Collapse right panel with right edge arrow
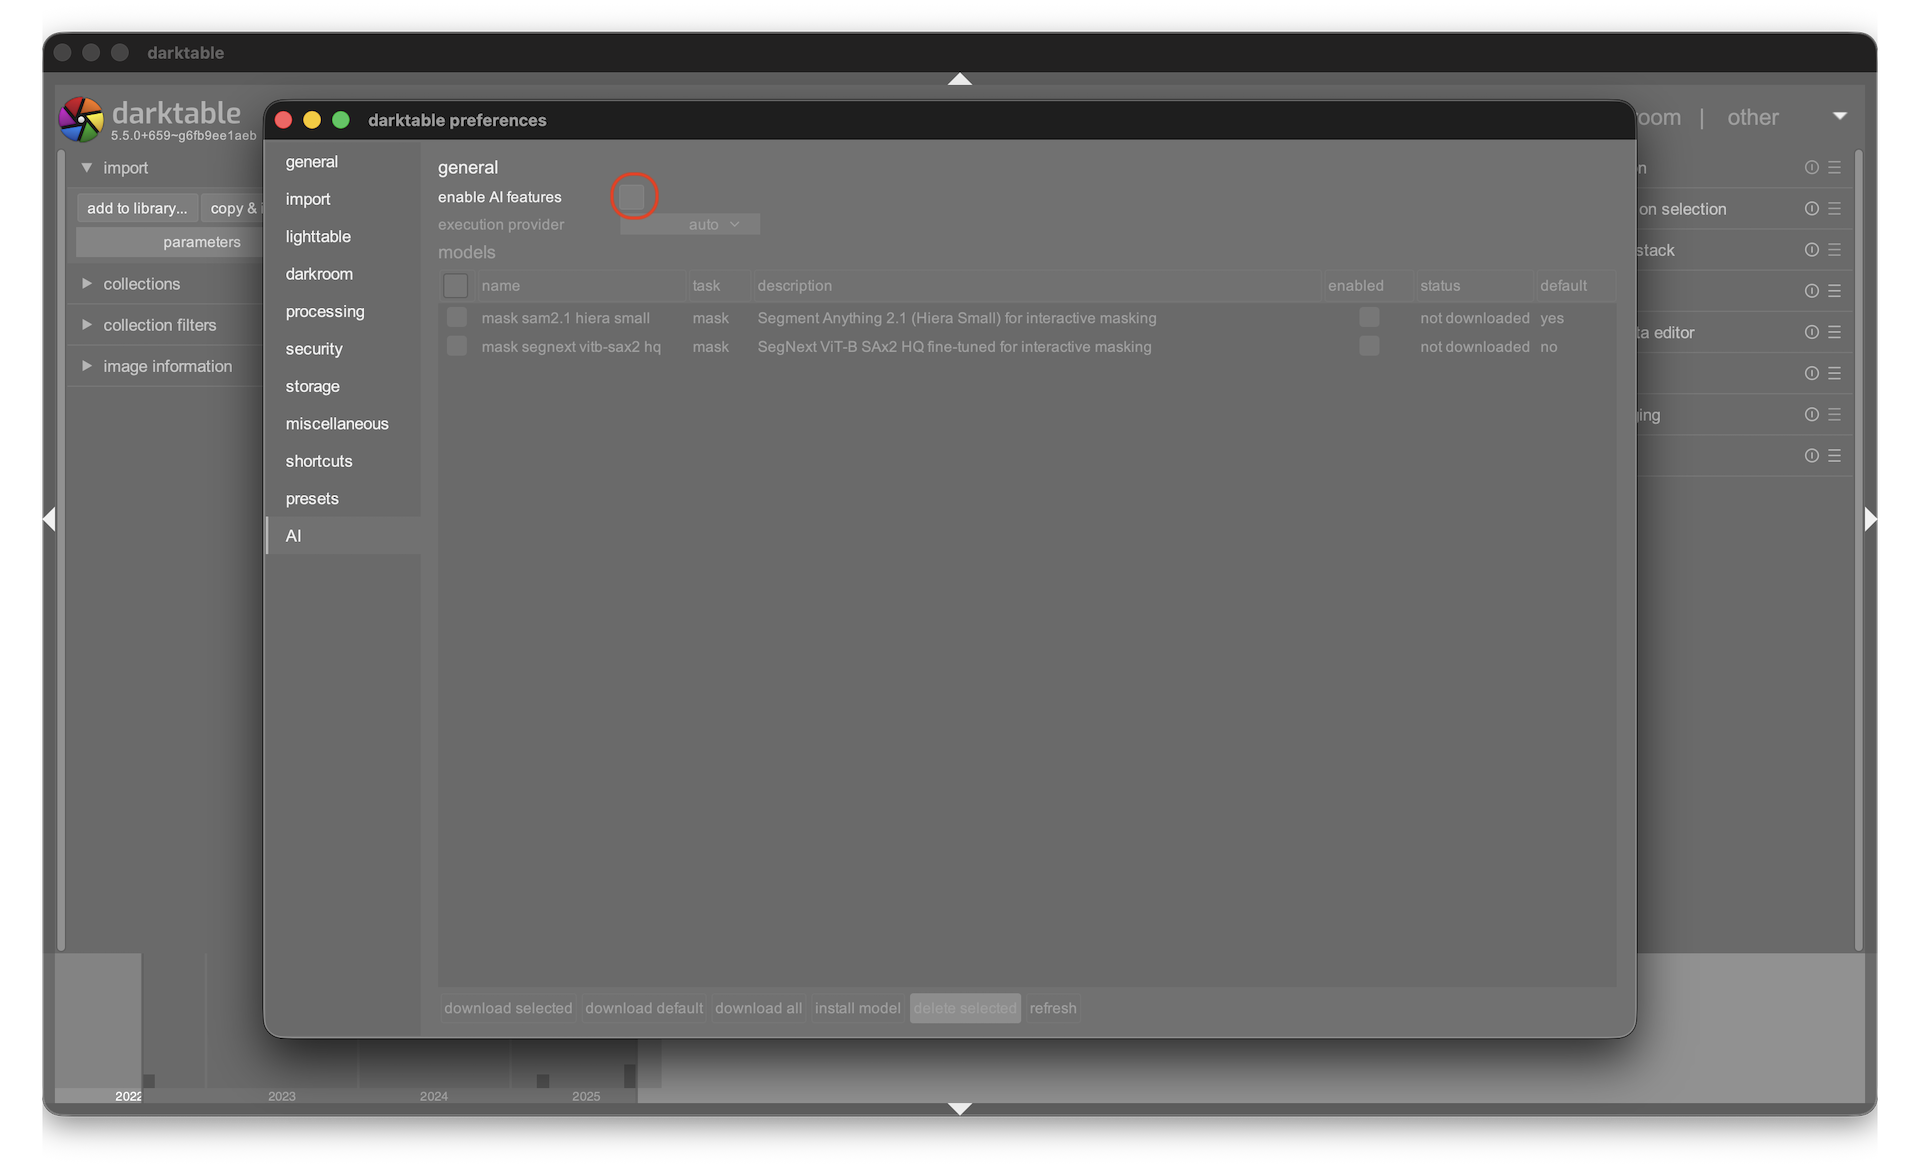This screenshot has height=1168, width=1920. click(x=1870, y=518)
